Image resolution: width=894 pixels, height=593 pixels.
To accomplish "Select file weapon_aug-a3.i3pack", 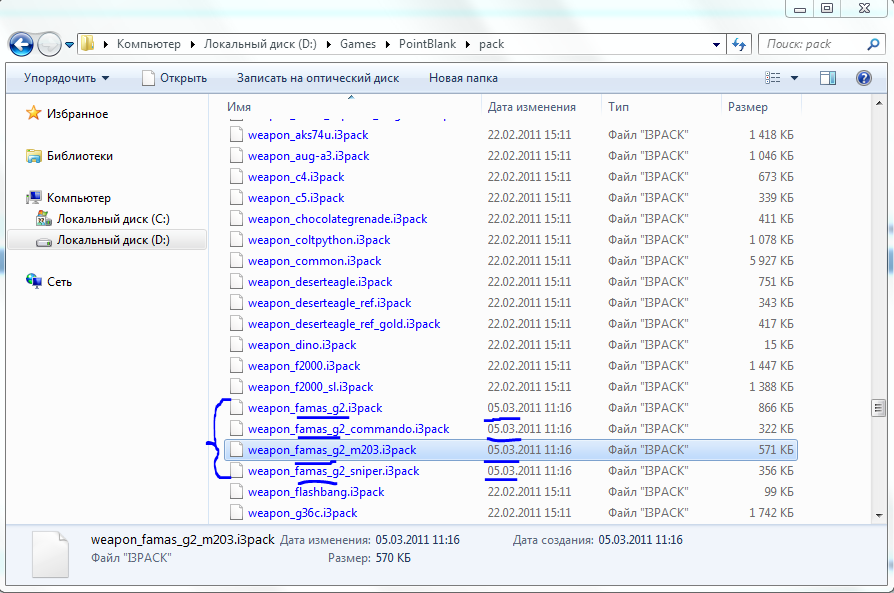I will (308, 156).
